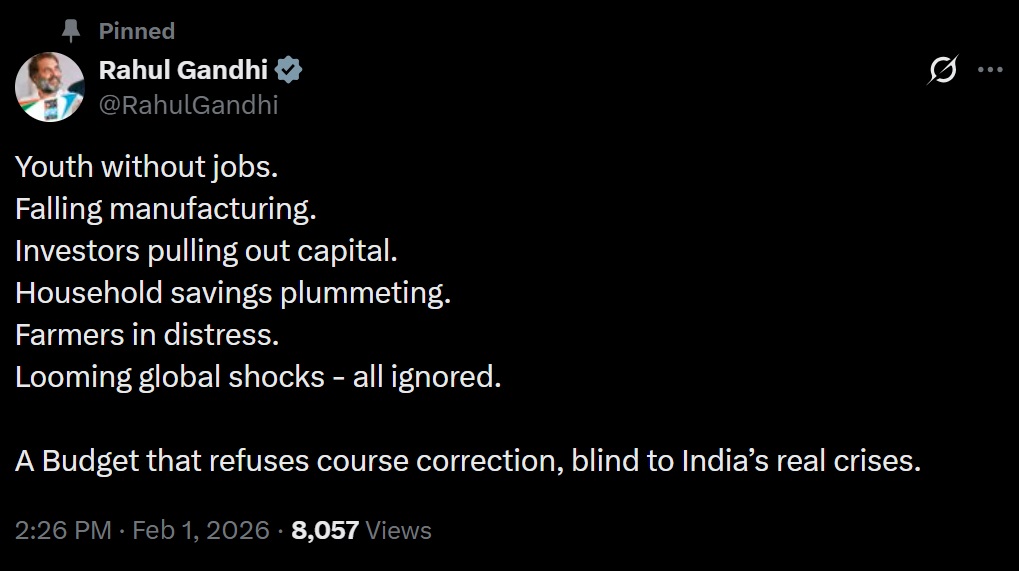This screenshot has width=1019, height=571.
Task: Click the blue verified badge
Action: pos(290,70)
